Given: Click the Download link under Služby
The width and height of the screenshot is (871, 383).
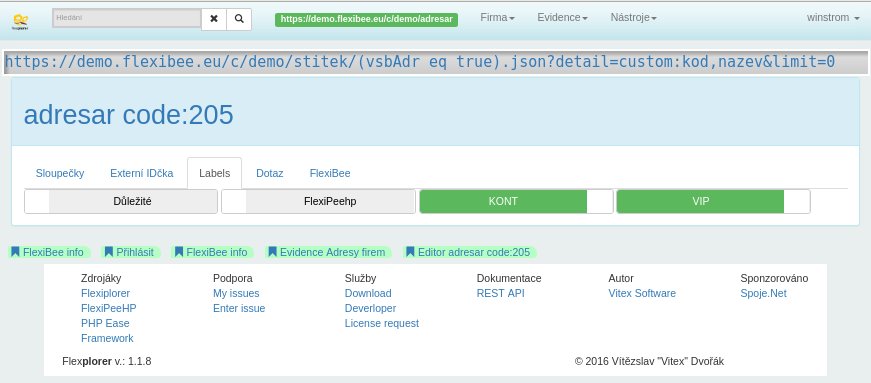Looking at the screenshot, I should (368, 293).
